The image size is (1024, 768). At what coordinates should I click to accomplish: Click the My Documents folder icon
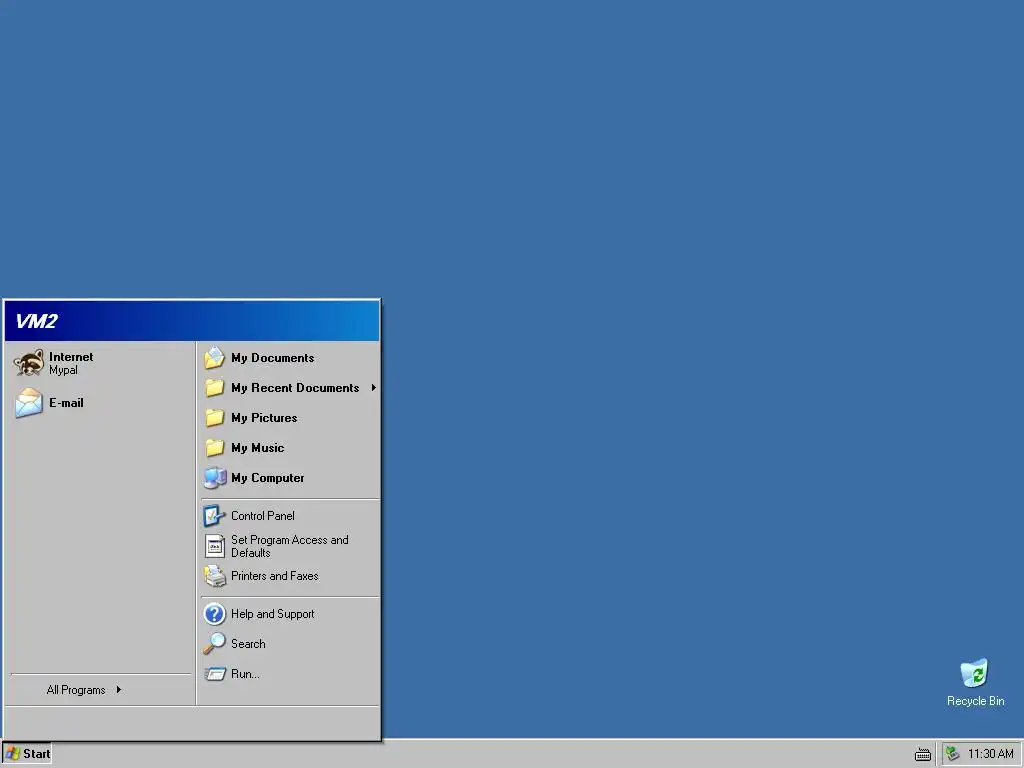pos(214,358)
